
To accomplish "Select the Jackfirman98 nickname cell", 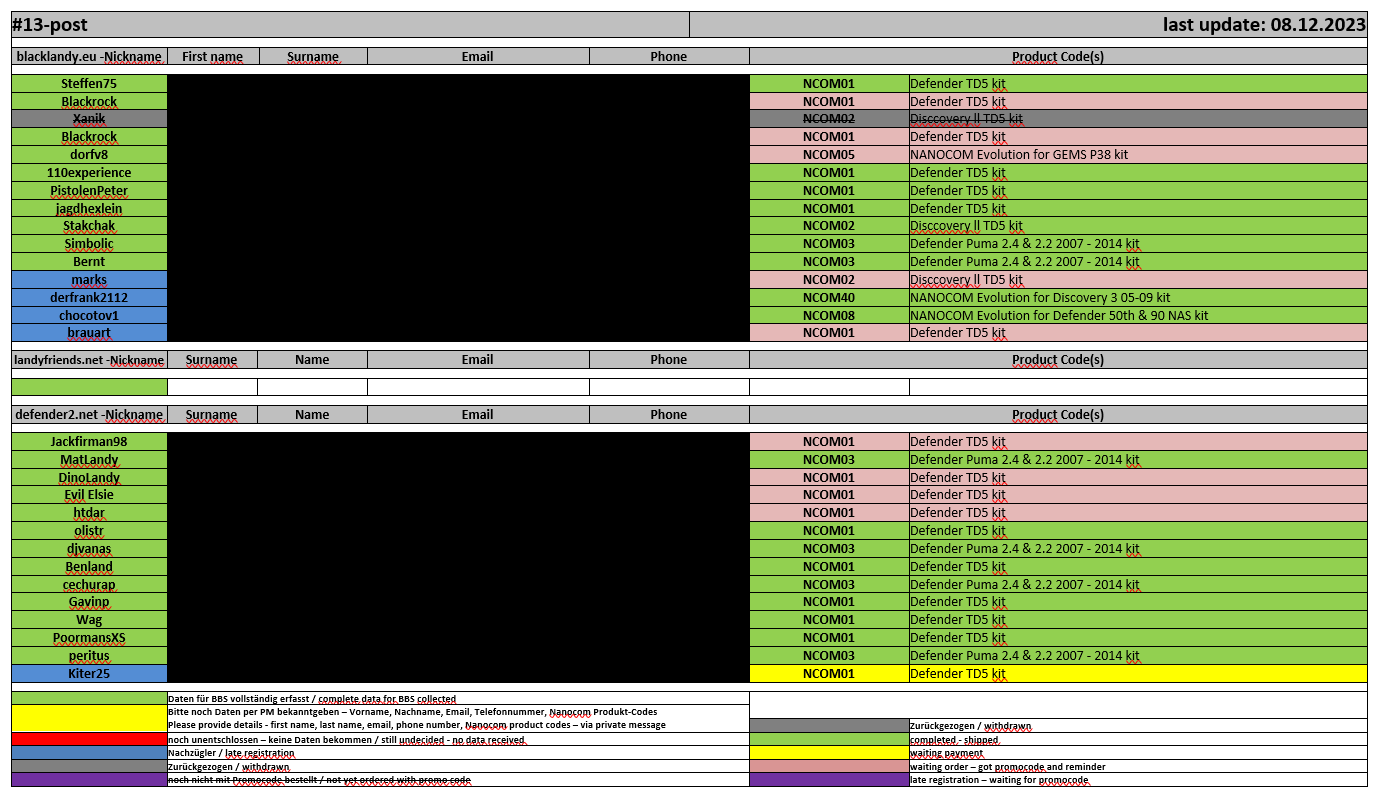I will tap(89, 442).
